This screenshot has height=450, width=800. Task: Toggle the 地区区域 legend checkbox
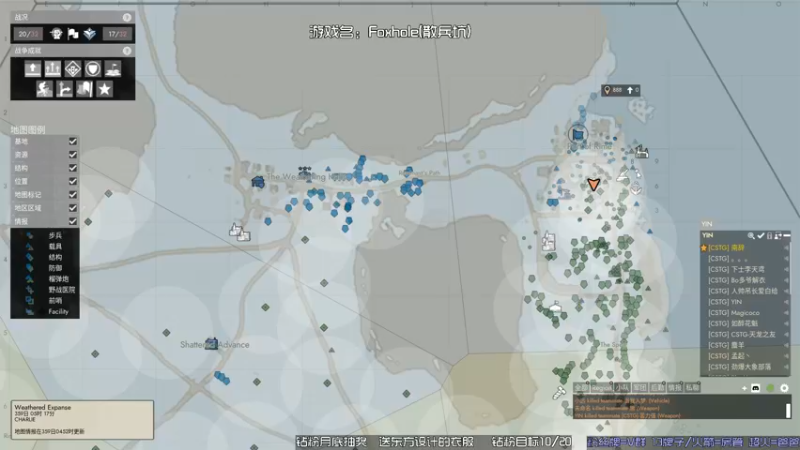coord(73,208)
